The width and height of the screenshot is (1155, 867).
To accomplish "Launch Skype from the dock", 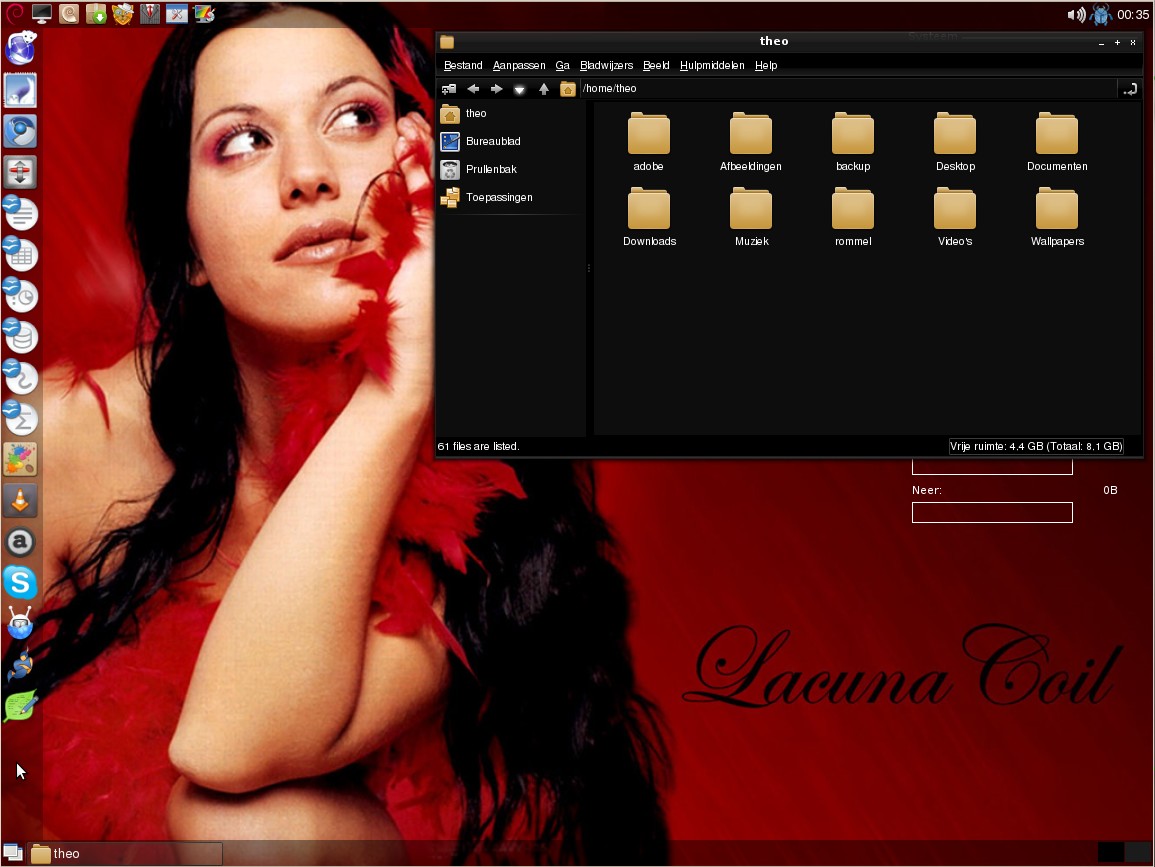I will point(21,583).
